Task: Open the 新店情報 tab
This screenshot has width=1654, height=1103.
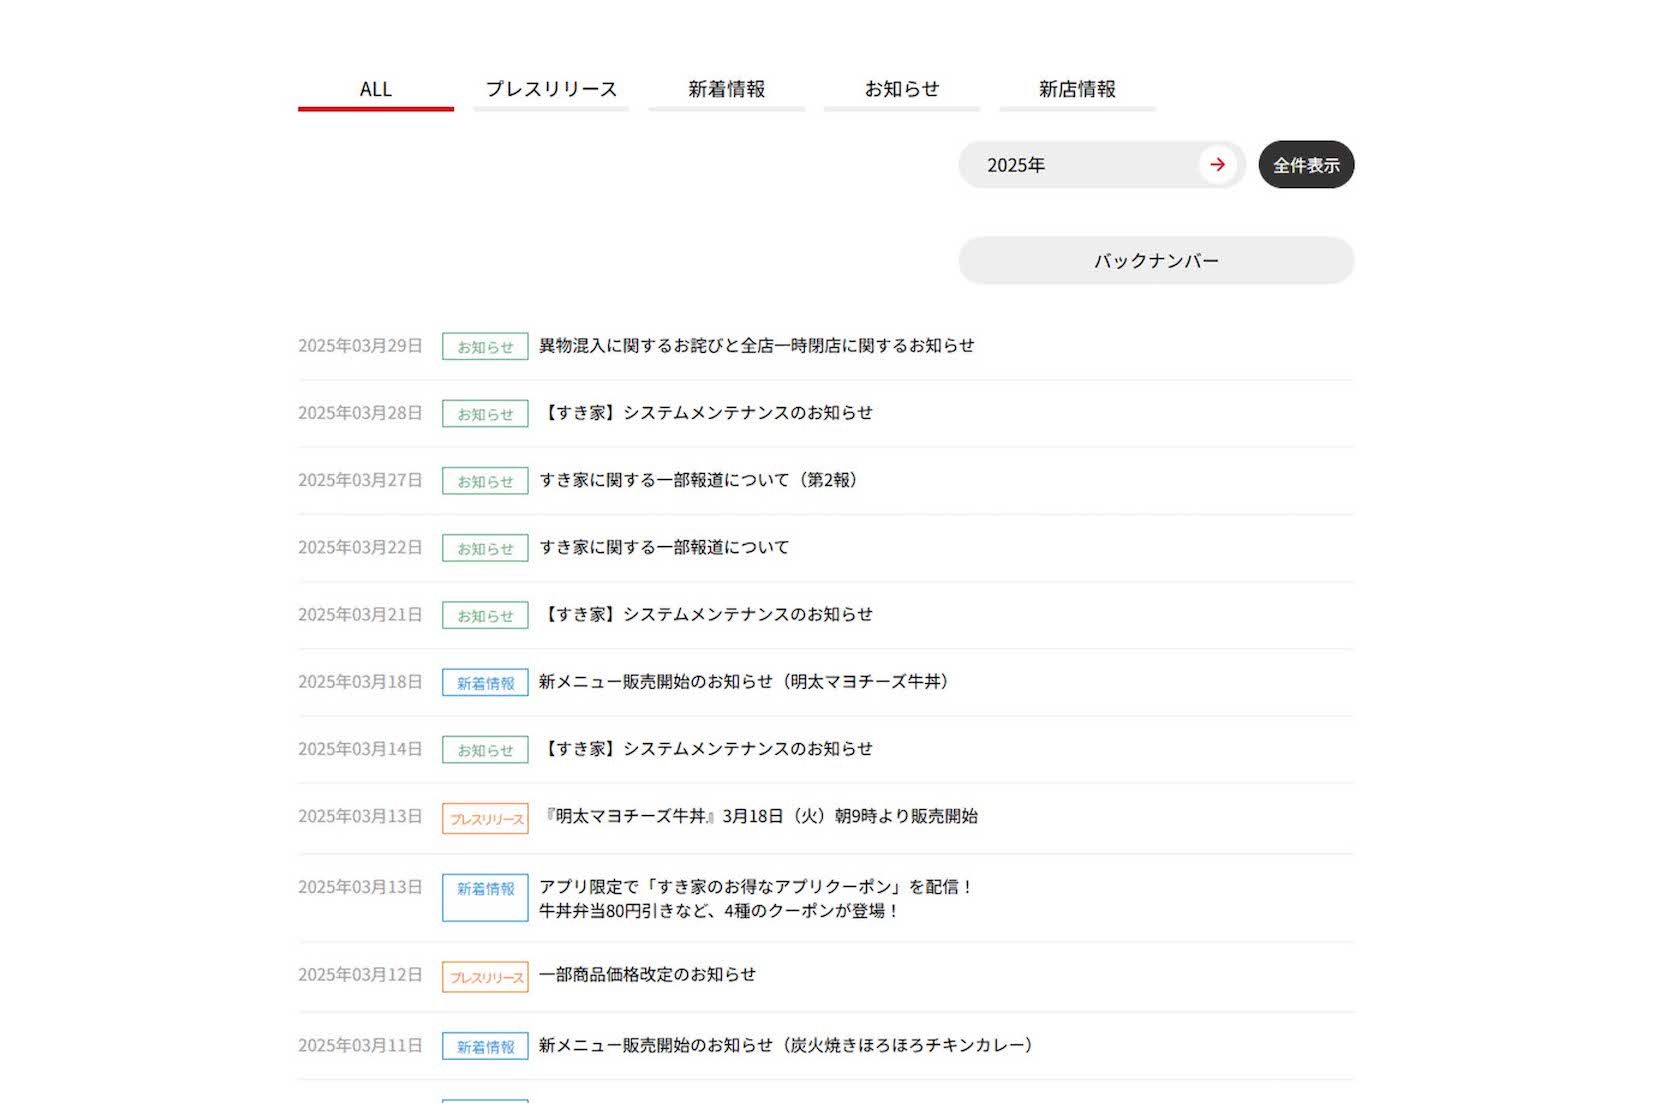Action: coord(1077,89)
